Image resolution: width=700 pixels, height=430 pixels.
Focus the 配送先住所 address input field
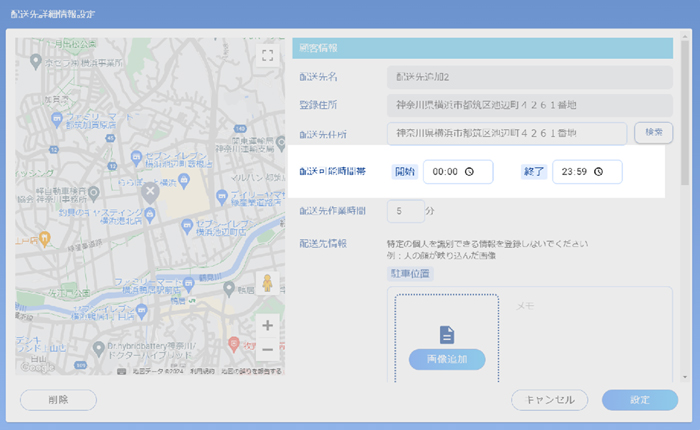507,133
